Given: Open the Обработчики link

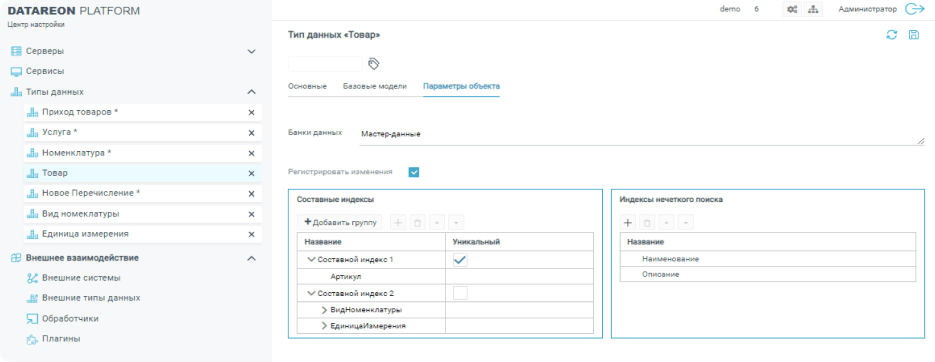Looking at the screenshot, I should tap(70, 318).
